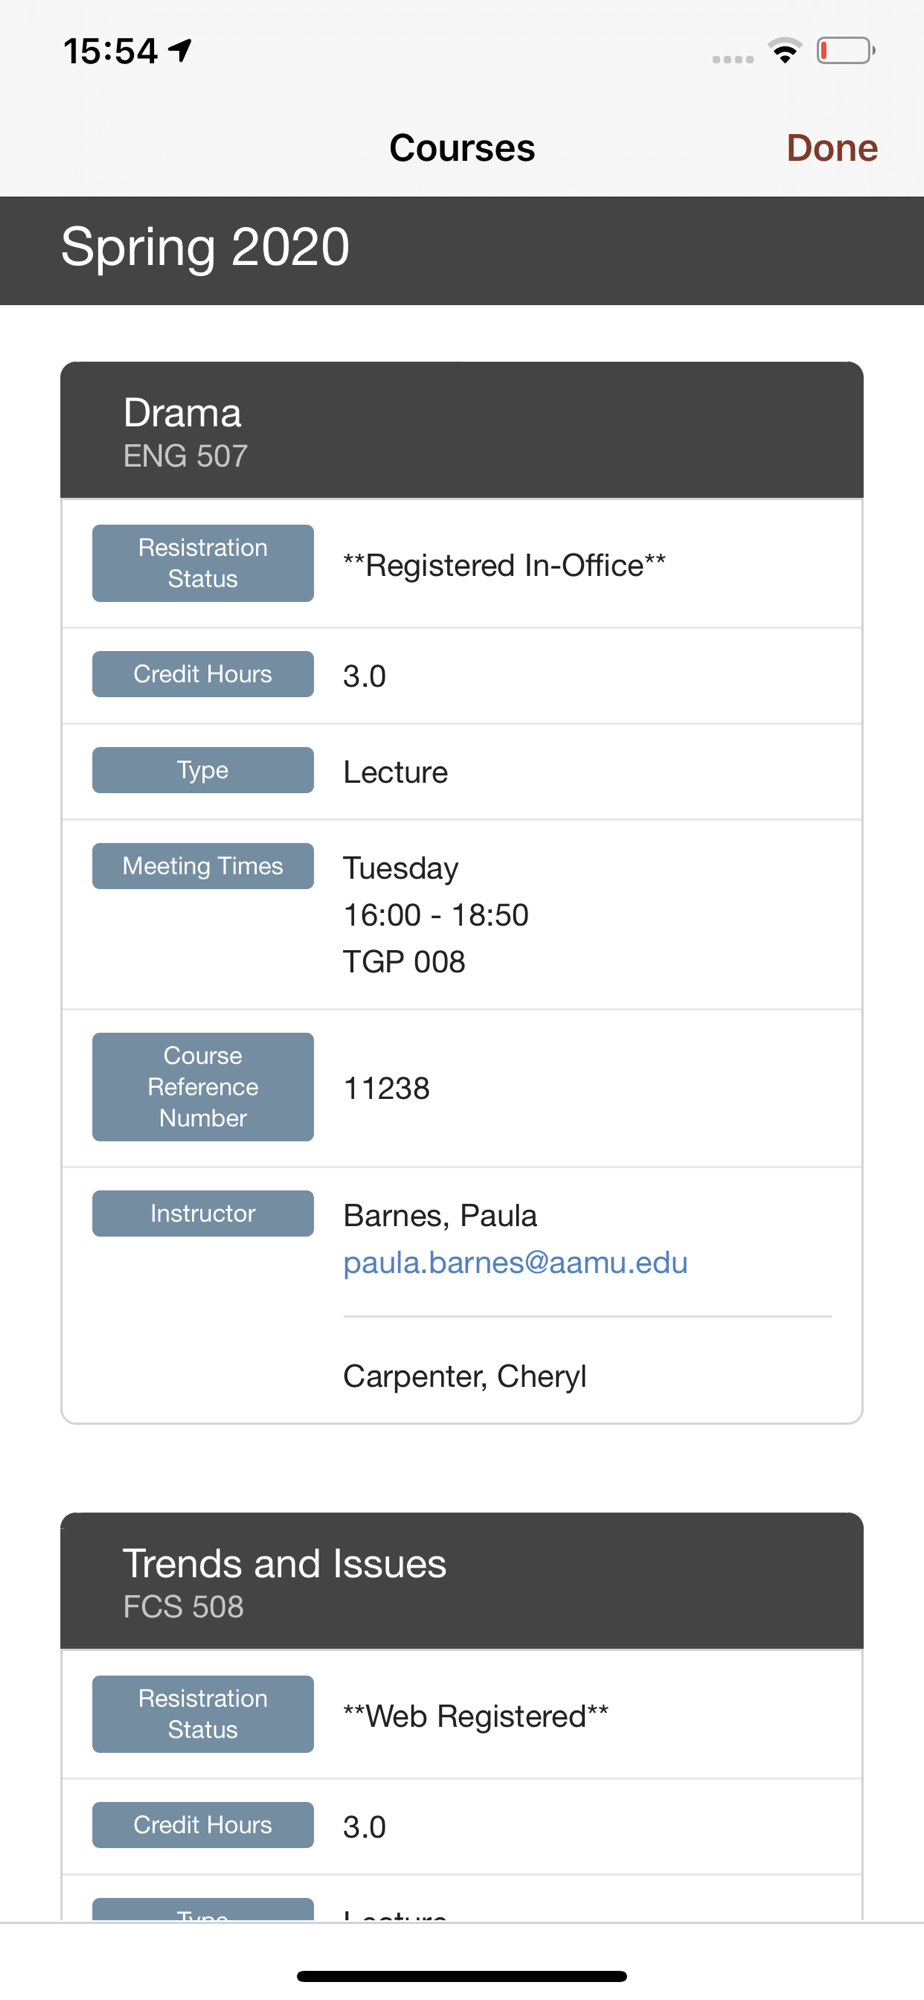Image resolution: width=924 pixels, height=2000 pixels.
Task: Tap the Courses title
Action: click(462, 148)
